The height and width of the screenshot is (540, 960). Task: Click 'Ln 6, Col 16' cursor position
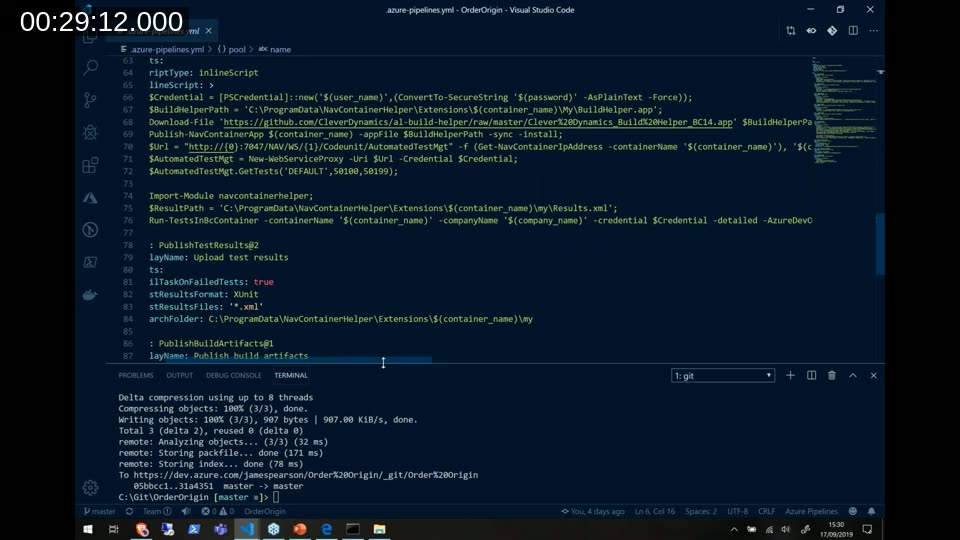pos(654,511)
